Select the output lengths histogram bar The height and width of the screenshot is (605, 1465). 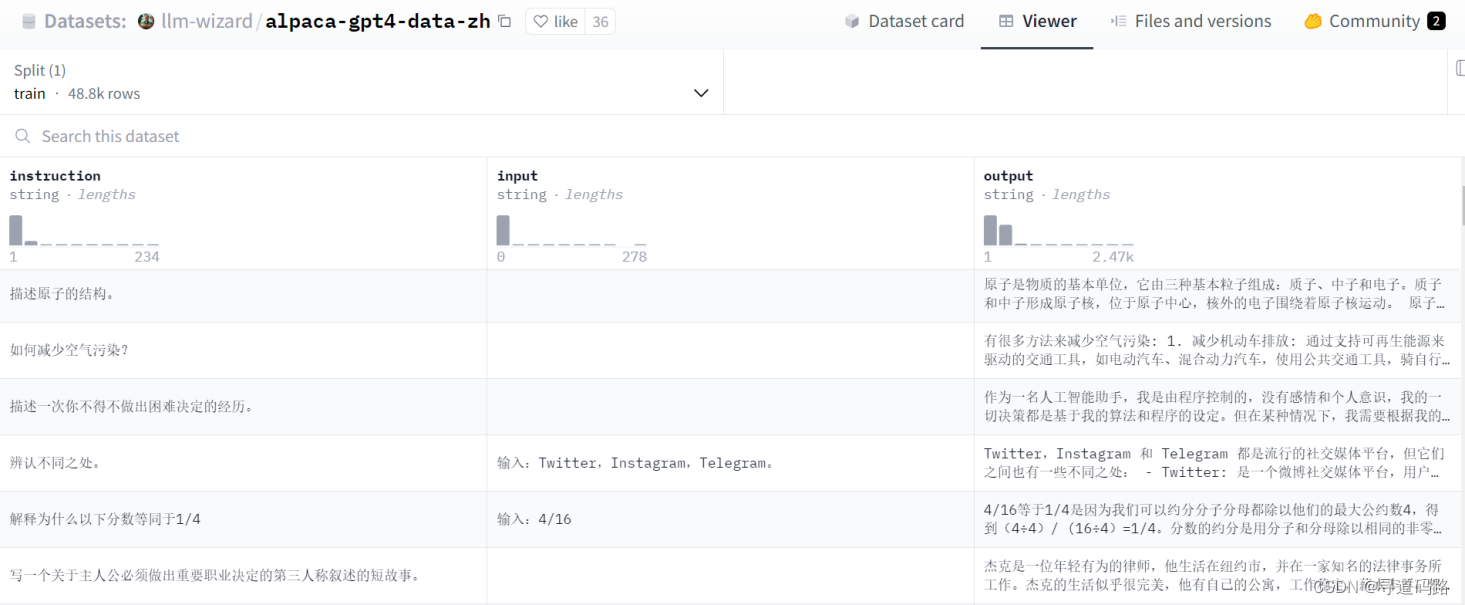click(990, 231)
